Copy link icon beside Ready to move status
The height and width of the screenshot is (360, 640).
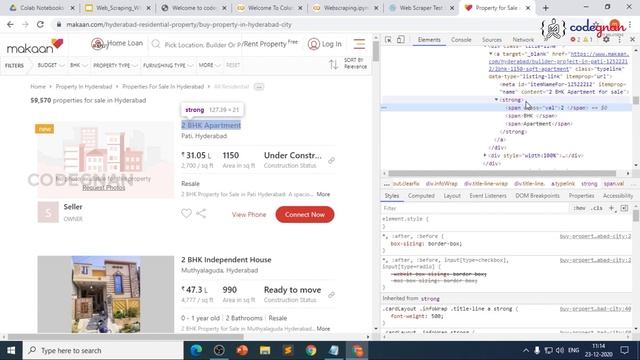click(x=331, y=295)
